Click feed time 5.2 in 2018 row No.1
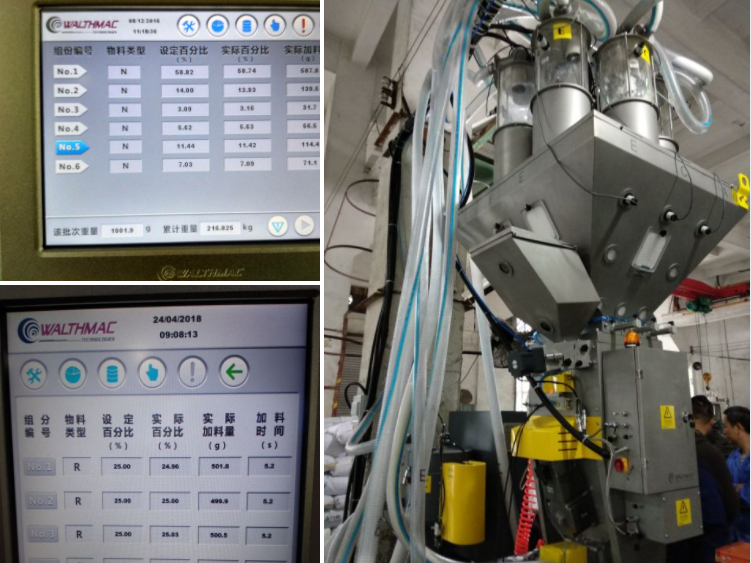The width and height of the screenshot is (751, 563). pyautogui.click(x=270, y=466)
